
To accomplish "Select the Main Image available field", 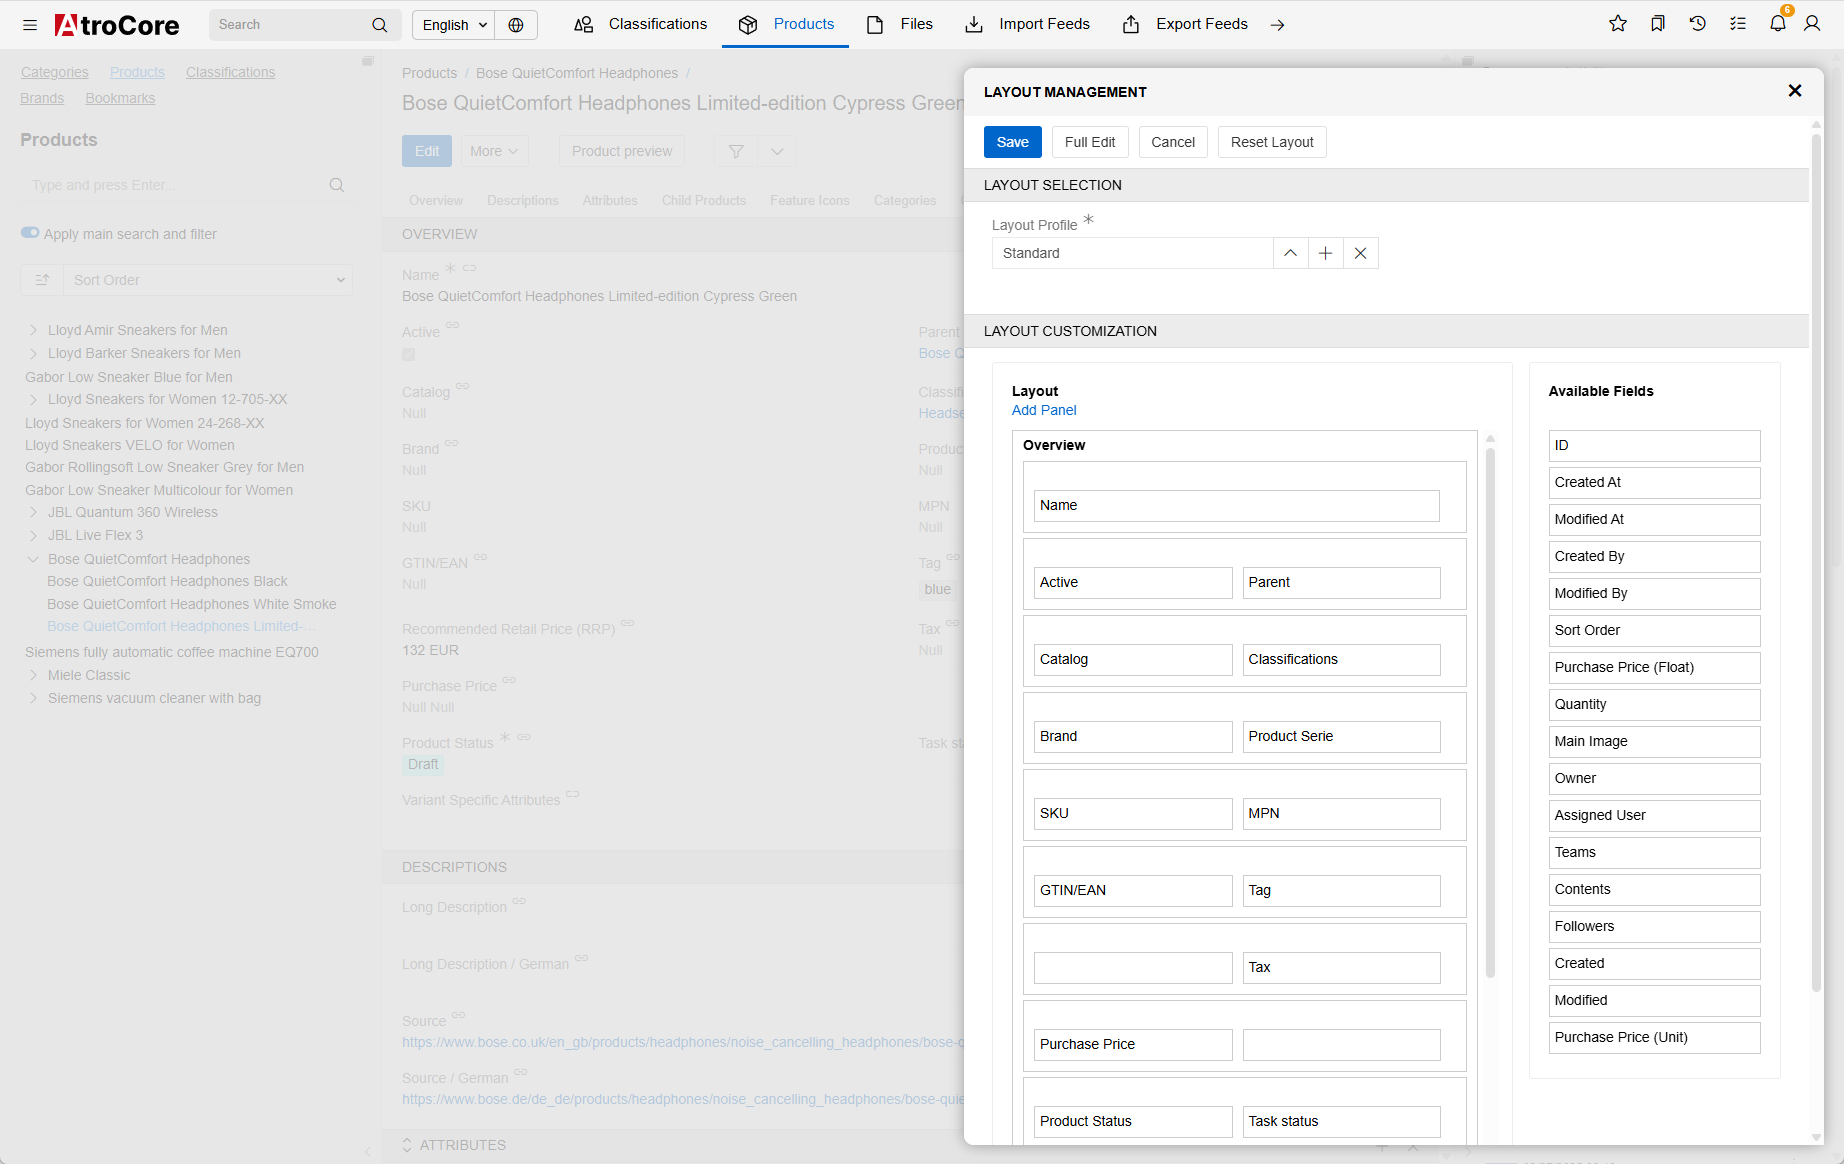I will (x=1654, y=742).
